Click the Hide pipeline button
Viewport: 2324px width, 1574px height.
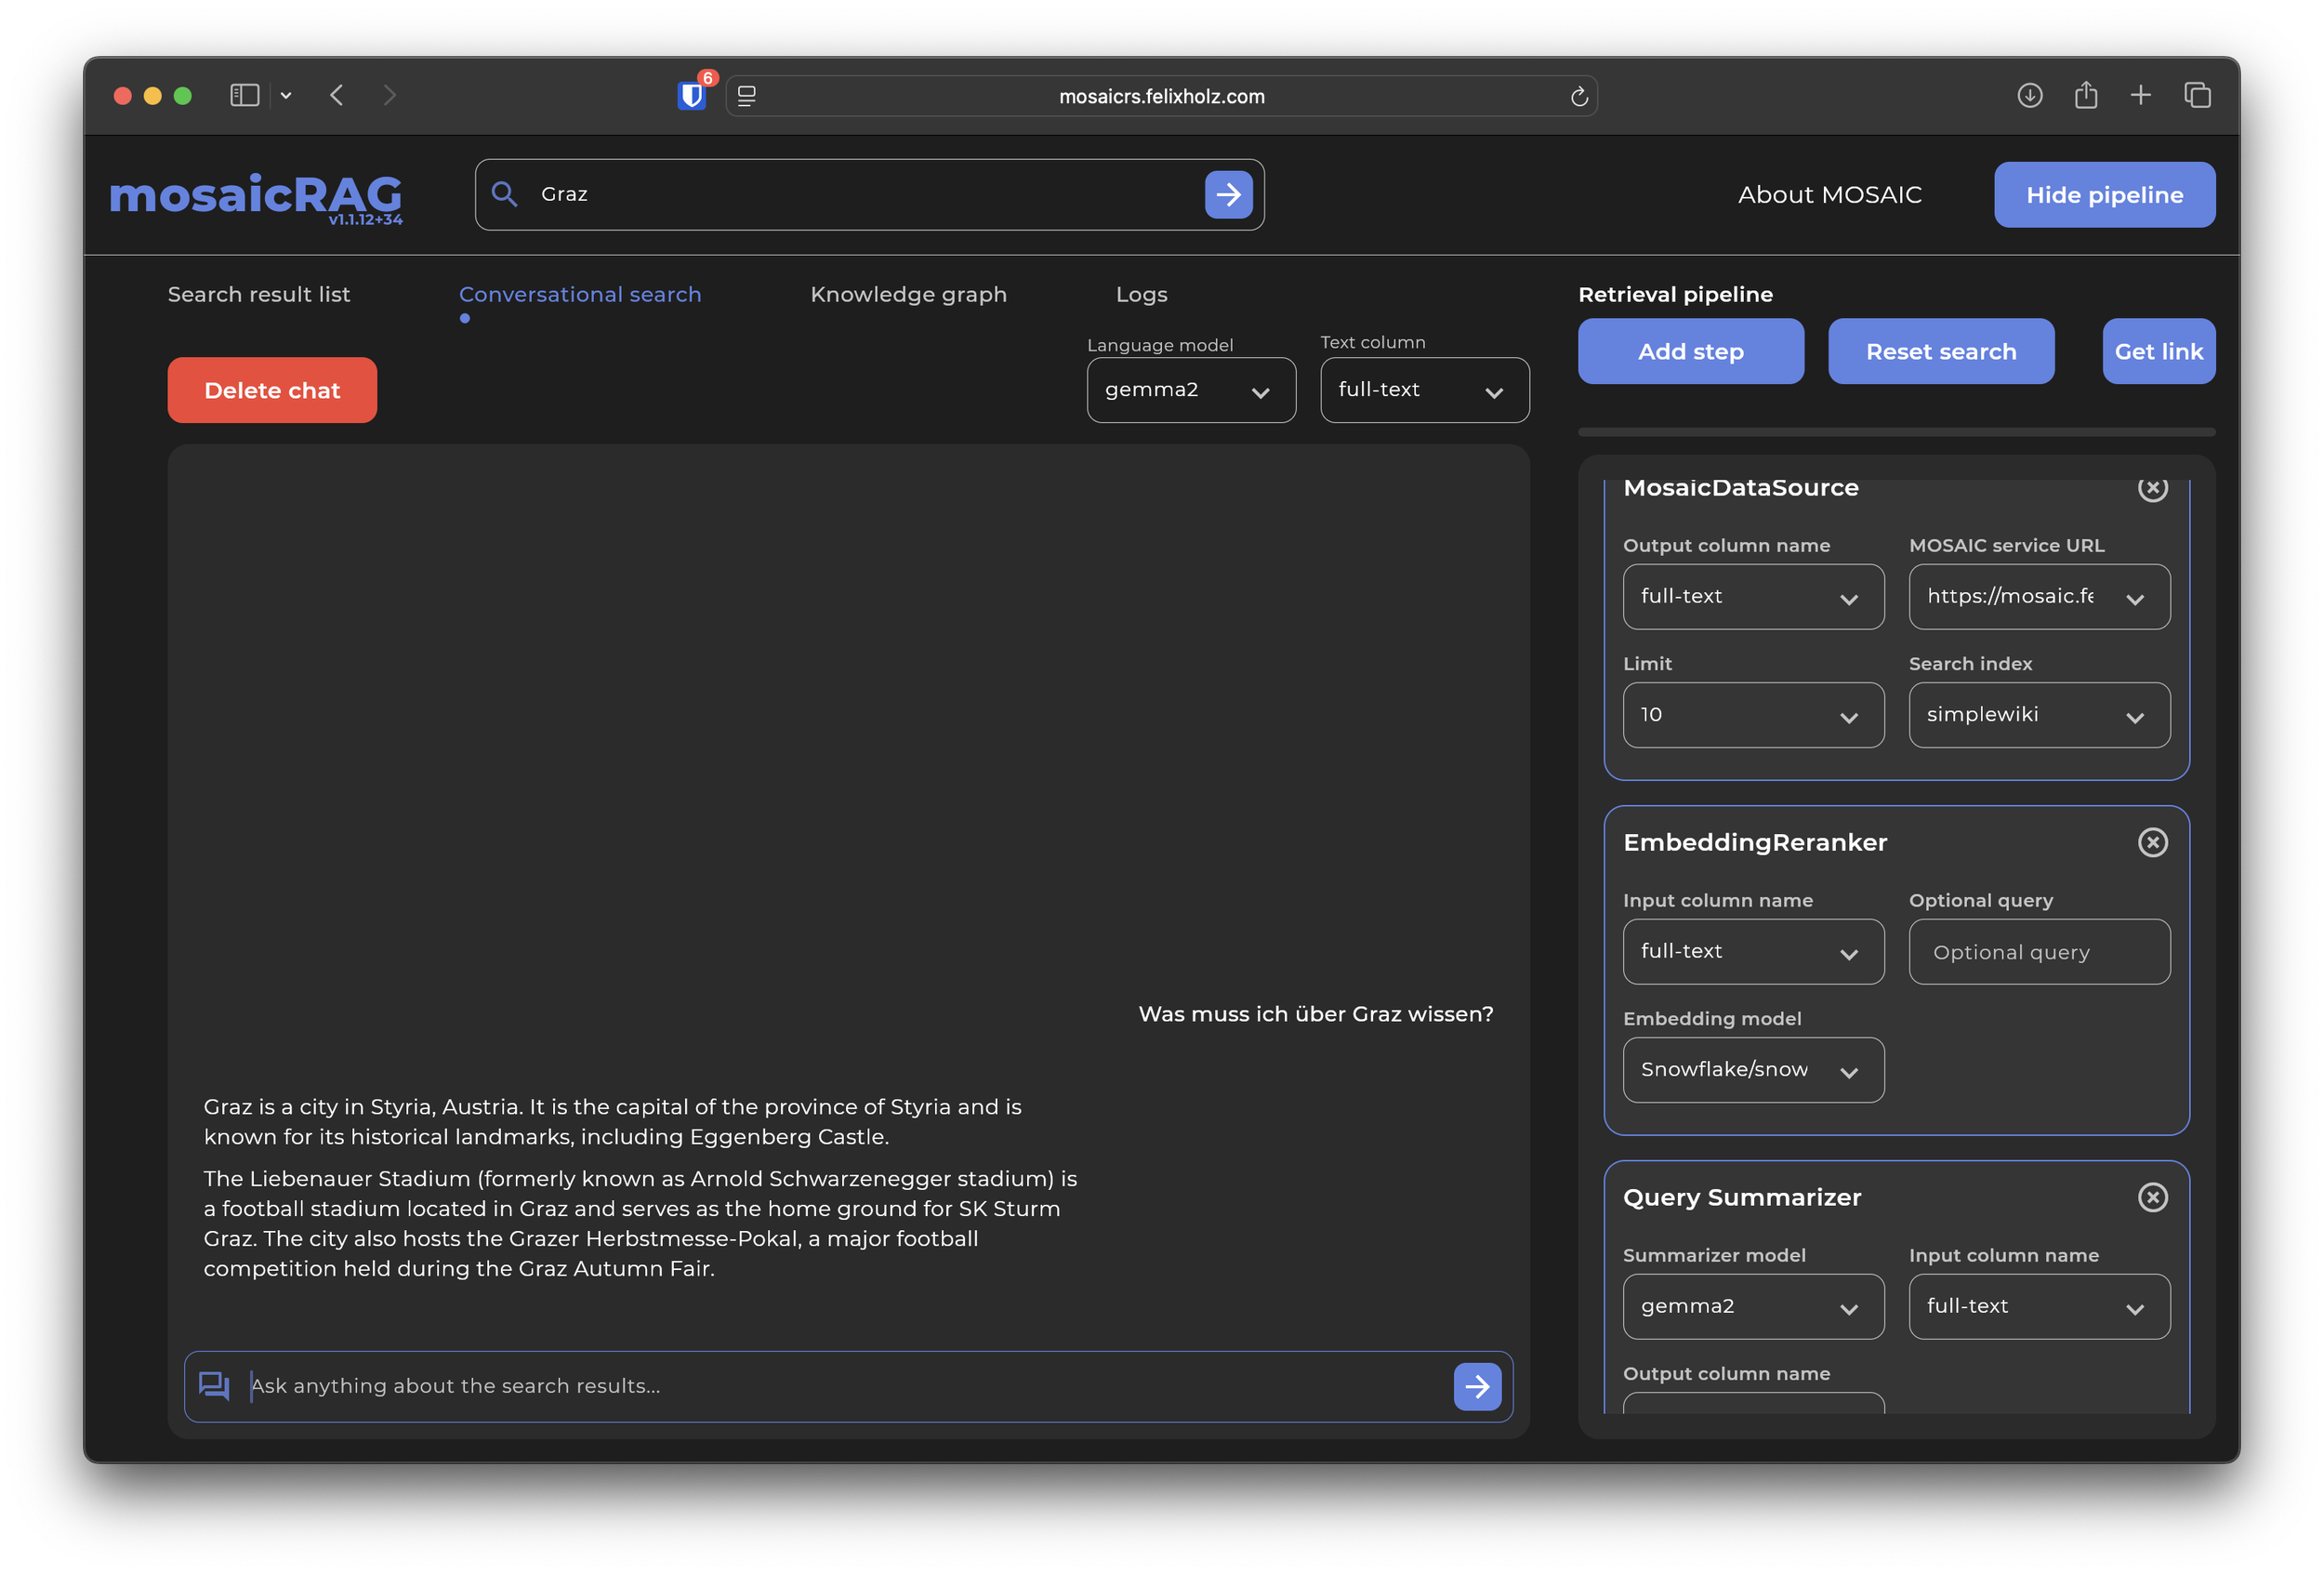pyautogui.click(x=2104, y=195)
